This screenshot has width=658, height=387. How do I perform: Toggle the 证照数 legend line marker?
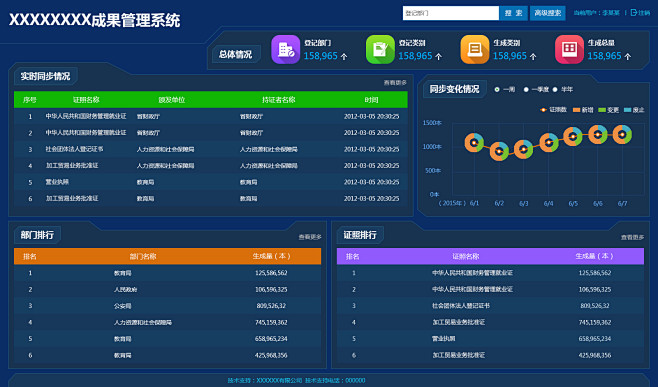(543, 110)
